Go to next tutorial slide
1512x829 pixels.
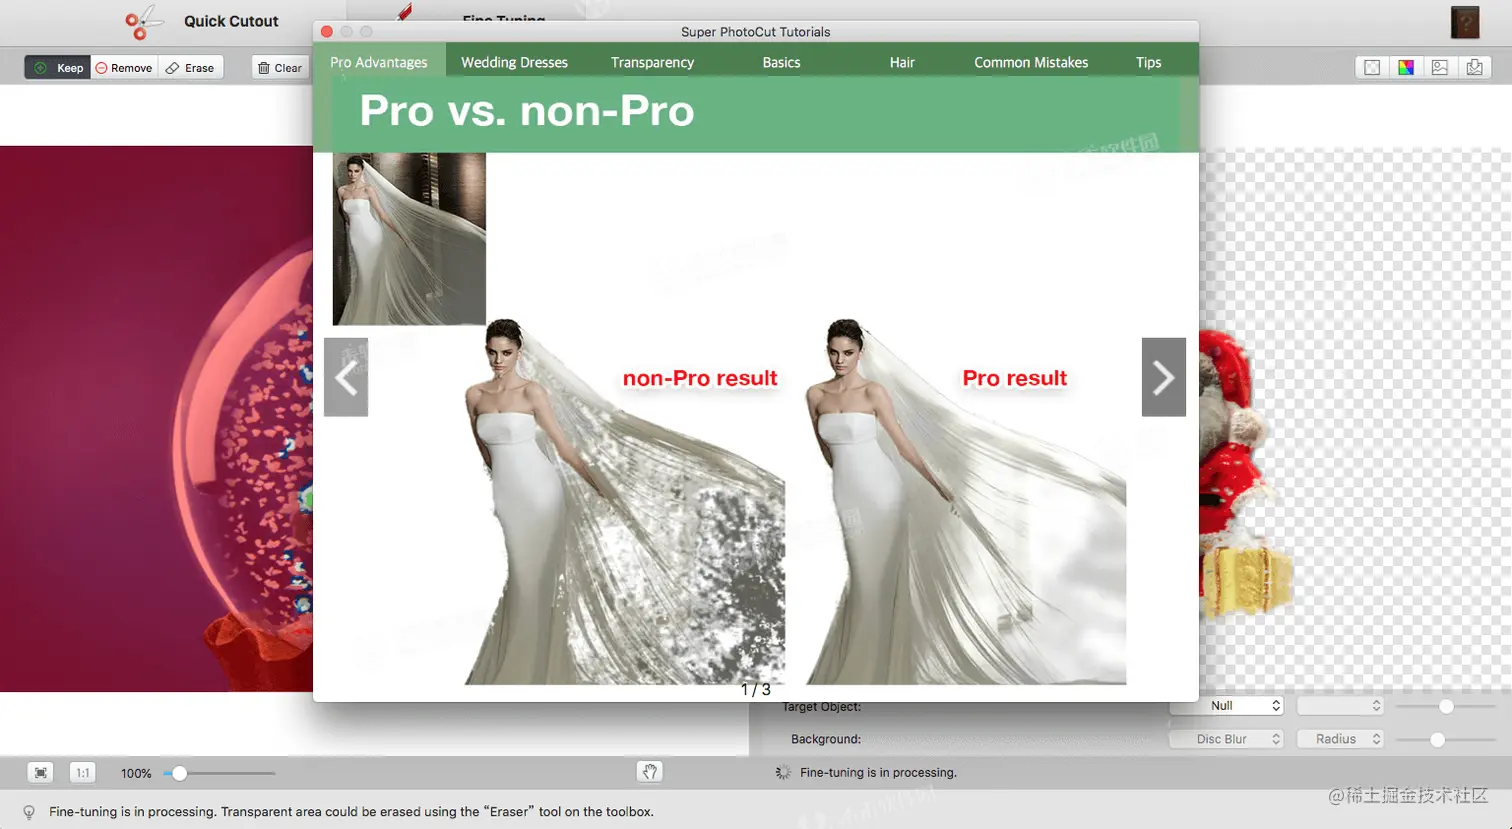pyautogui.click(x=1164, y=377)
